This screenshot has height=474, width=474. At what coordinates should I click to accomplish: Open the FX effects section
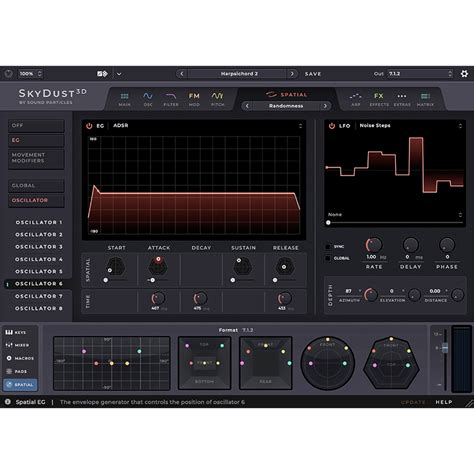(379, 99)
